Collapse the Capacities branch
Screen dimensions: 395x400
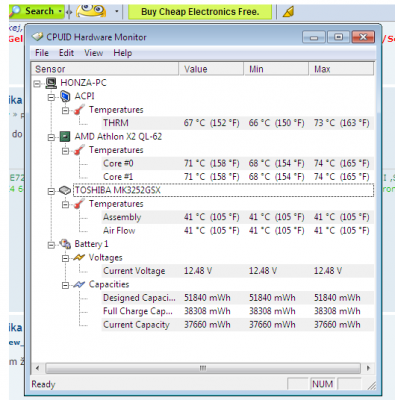[x=65, y=285]
